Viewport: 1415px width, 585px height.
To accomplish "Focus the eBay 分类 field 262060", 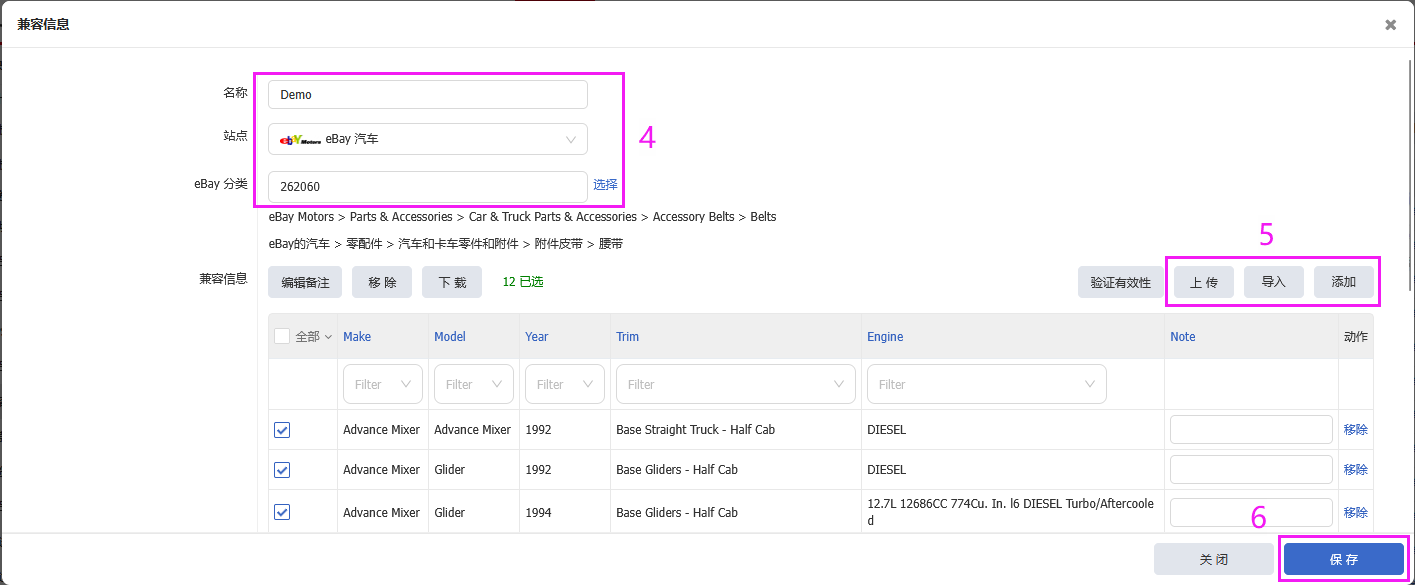I will pyautogui.click(x=428, y=187).
